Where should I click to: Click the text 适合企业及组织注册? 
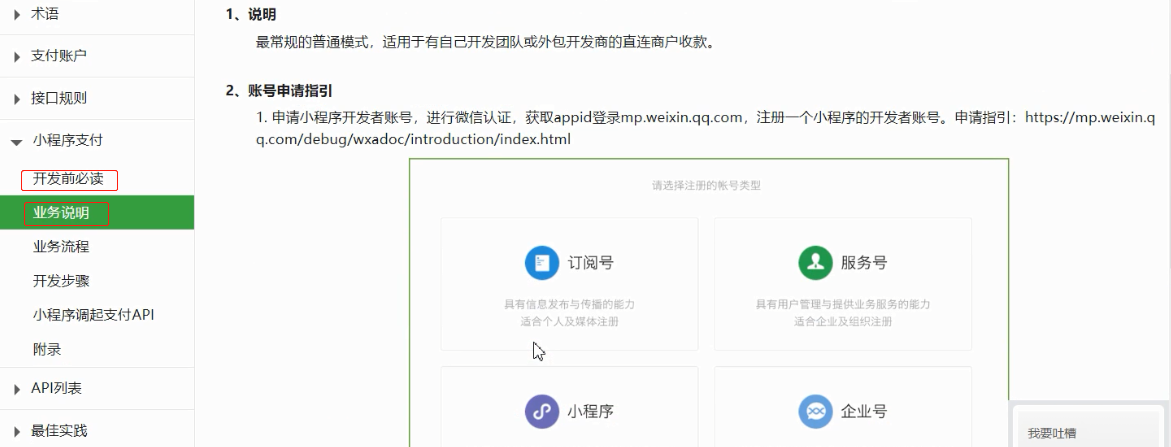pos(842,322)
